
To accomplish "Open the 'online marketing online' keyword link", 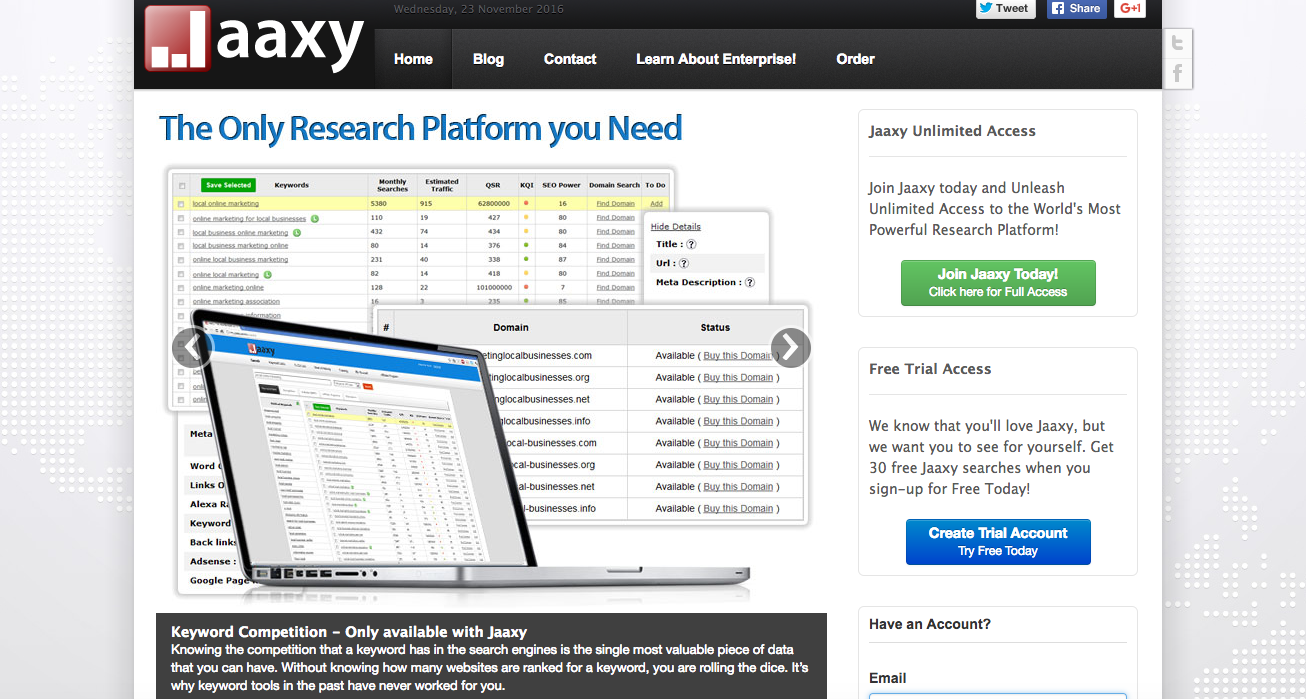I will (228, 288).
